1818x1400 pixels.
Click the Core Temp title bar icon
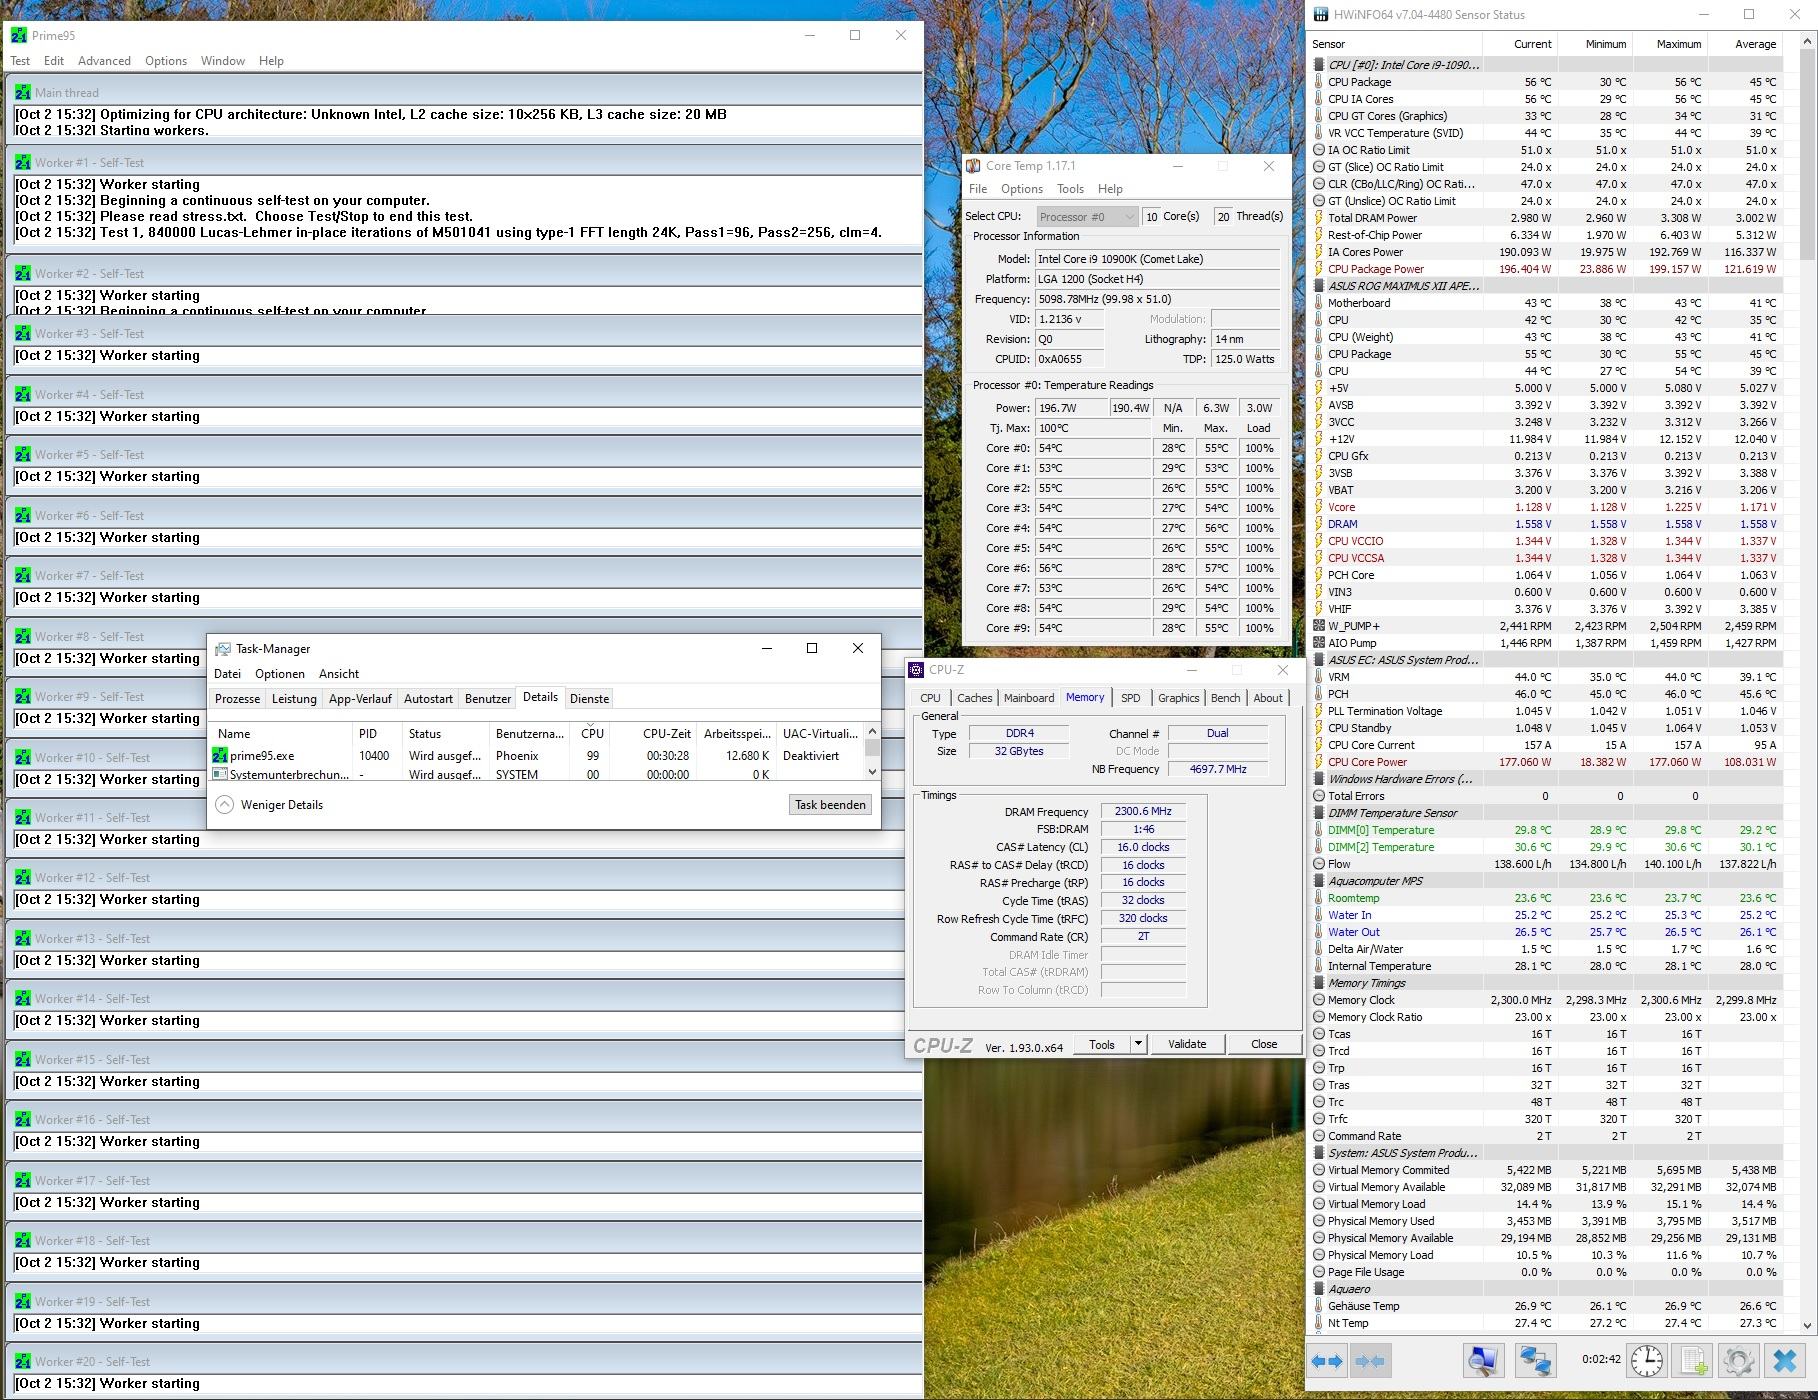(x=973, y=166)
